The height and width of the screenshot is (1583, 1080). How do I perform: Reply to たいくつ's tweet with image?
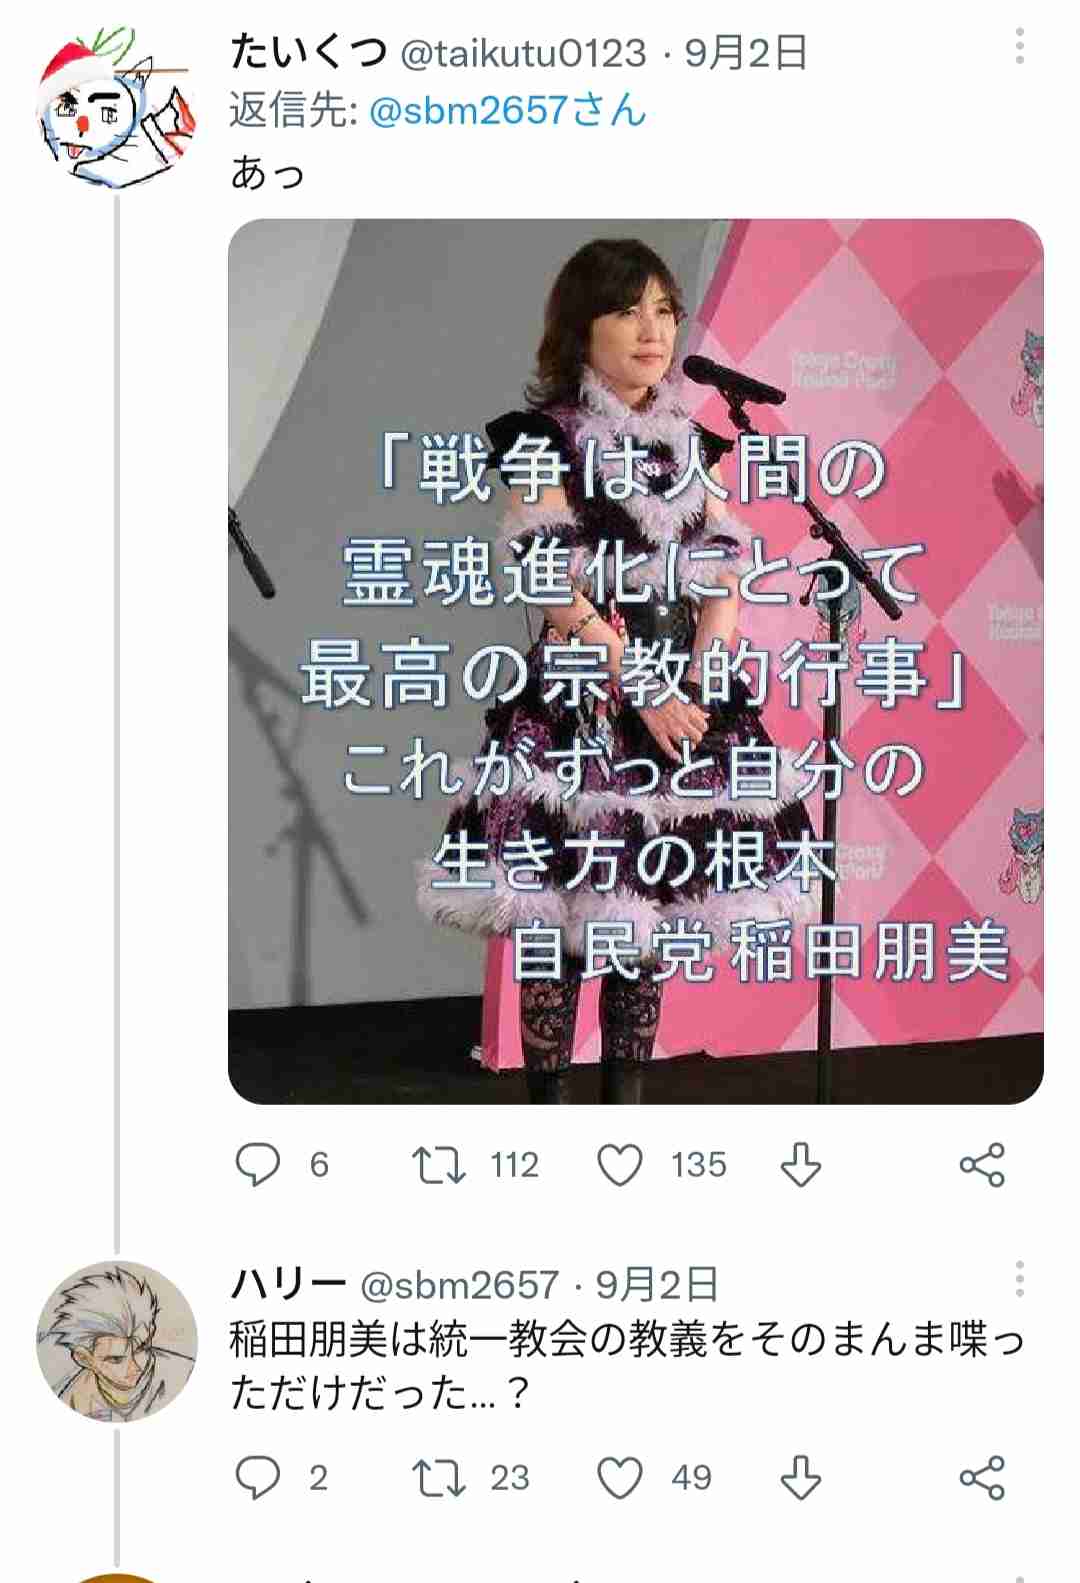pos(258,1165)
